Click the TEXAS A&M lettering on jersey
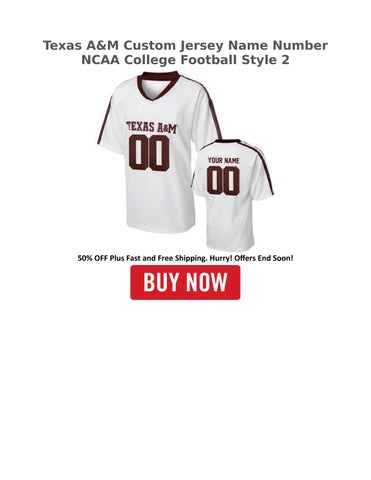 click(152, 127)
